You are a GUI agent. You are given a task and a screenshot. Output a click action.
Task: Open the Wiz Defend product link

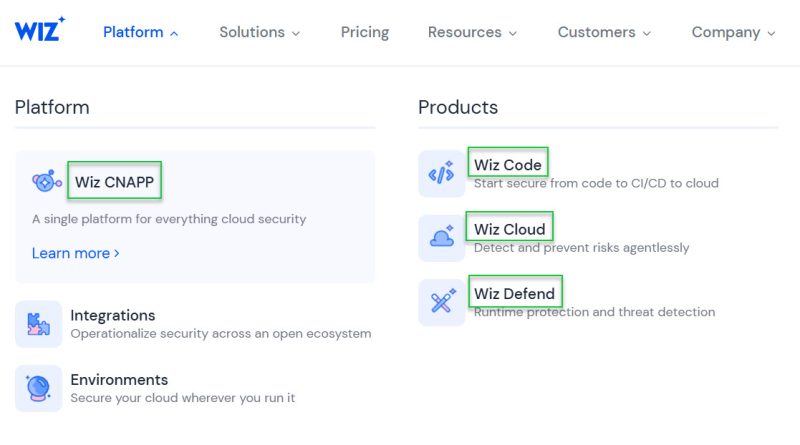click(514, 293)
